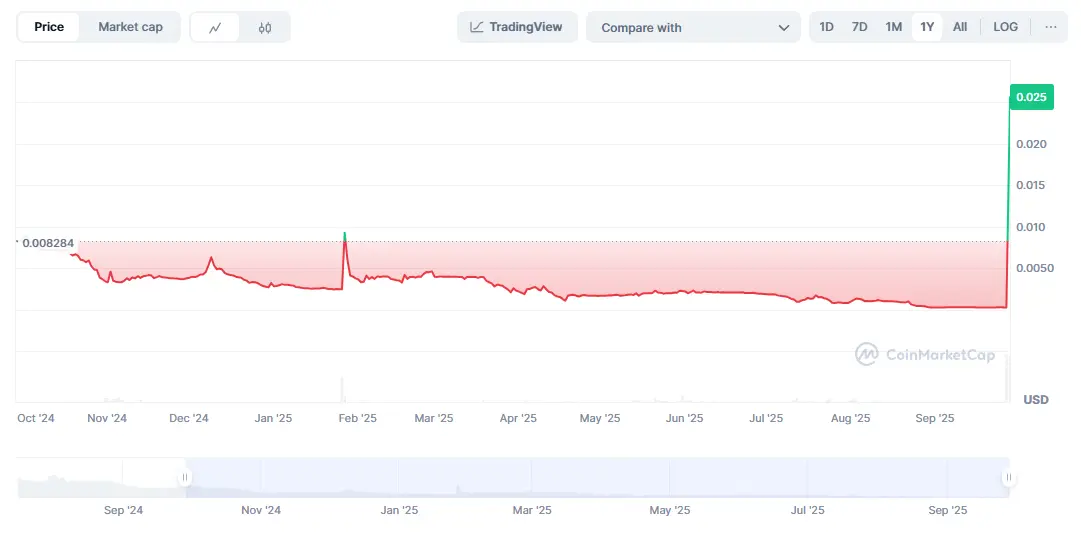Open the TradingView chart
Viewport: 1081px width, 547px height.
coord(516,27)
